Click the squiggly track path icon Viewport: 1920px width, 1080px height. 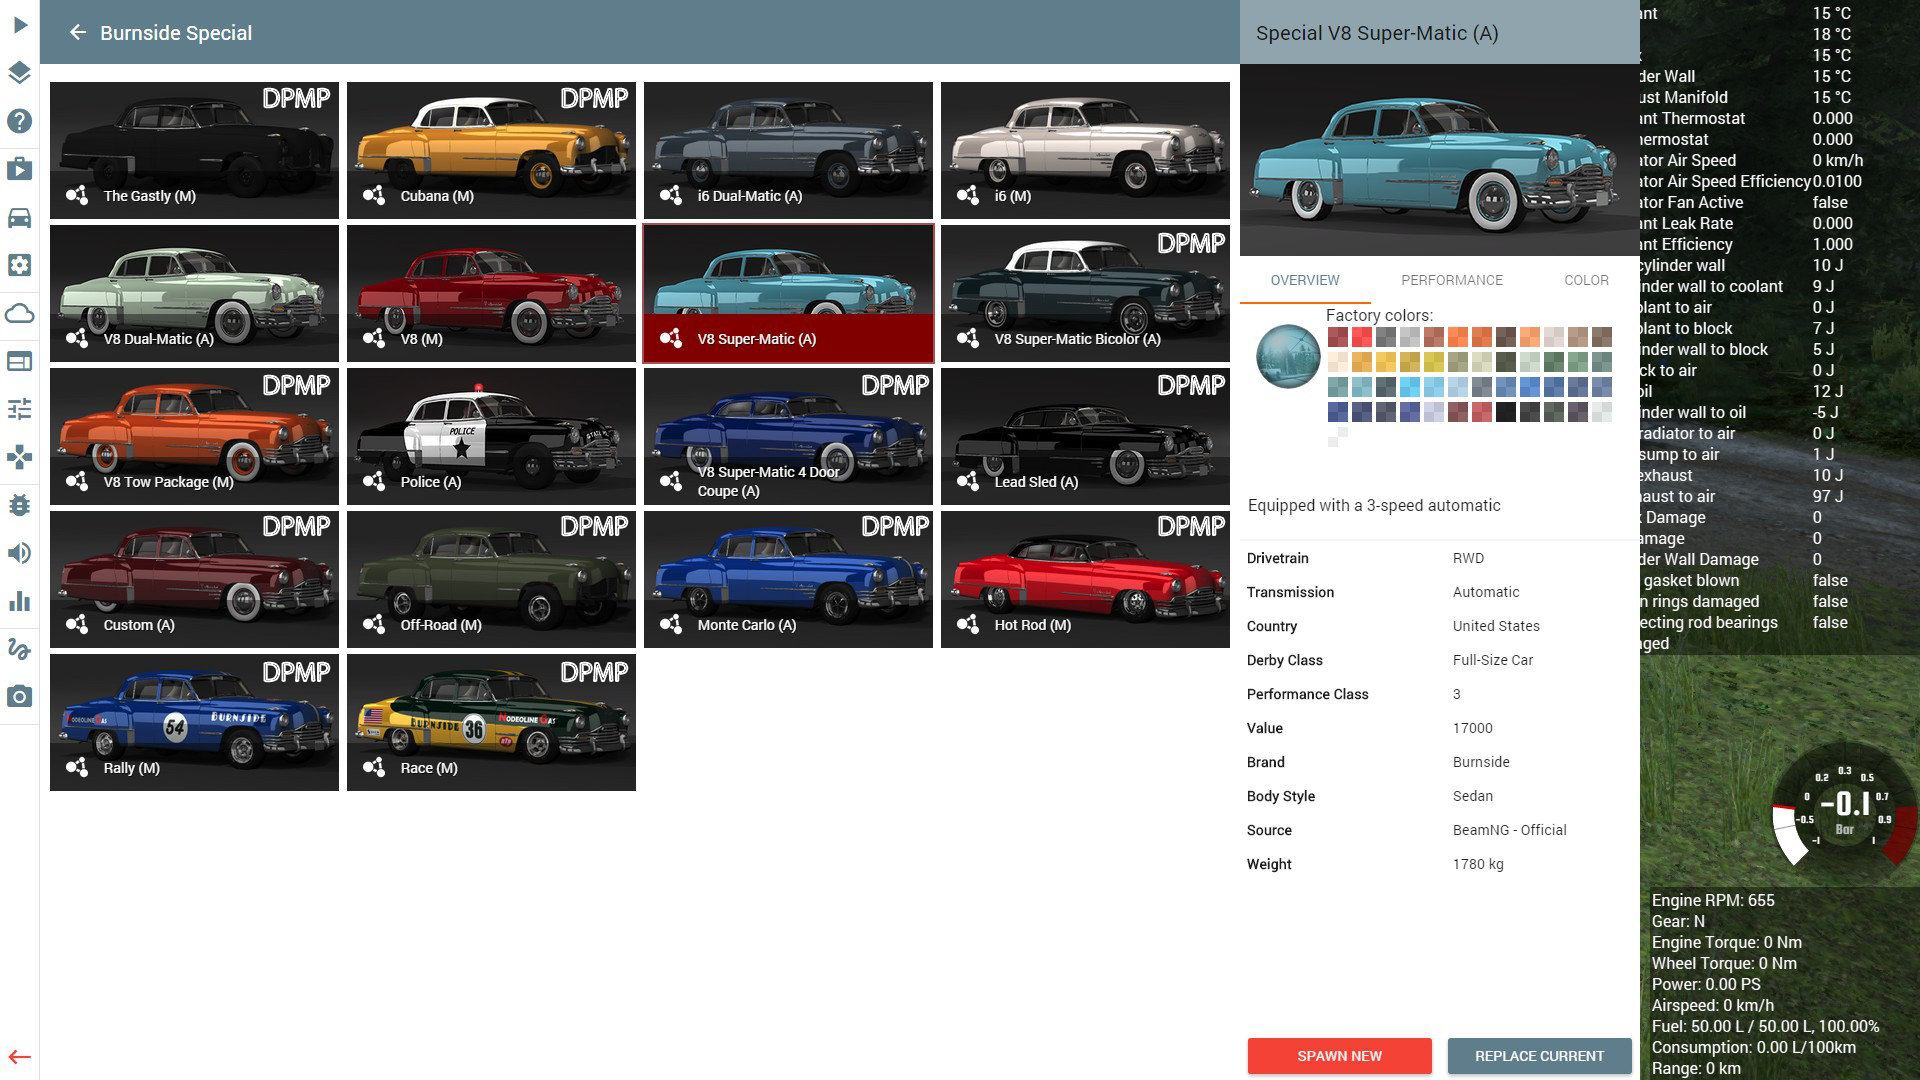coord(20,649)
